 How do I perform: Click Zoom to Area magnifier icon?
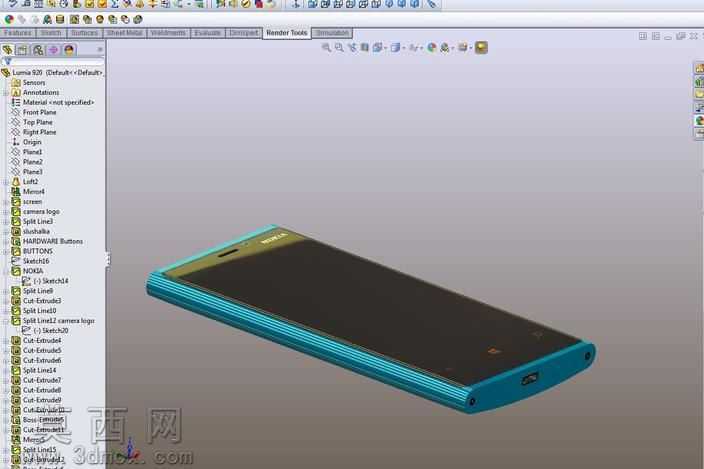coord(339,47)
